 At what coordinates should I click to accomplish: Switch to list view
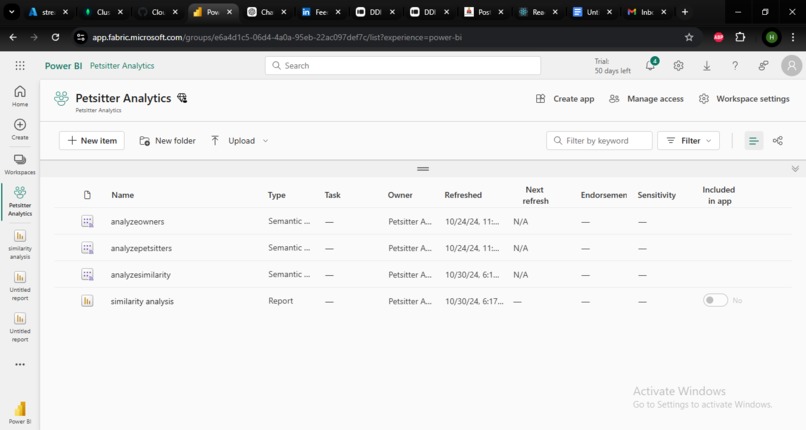click(x=754, y=141)
